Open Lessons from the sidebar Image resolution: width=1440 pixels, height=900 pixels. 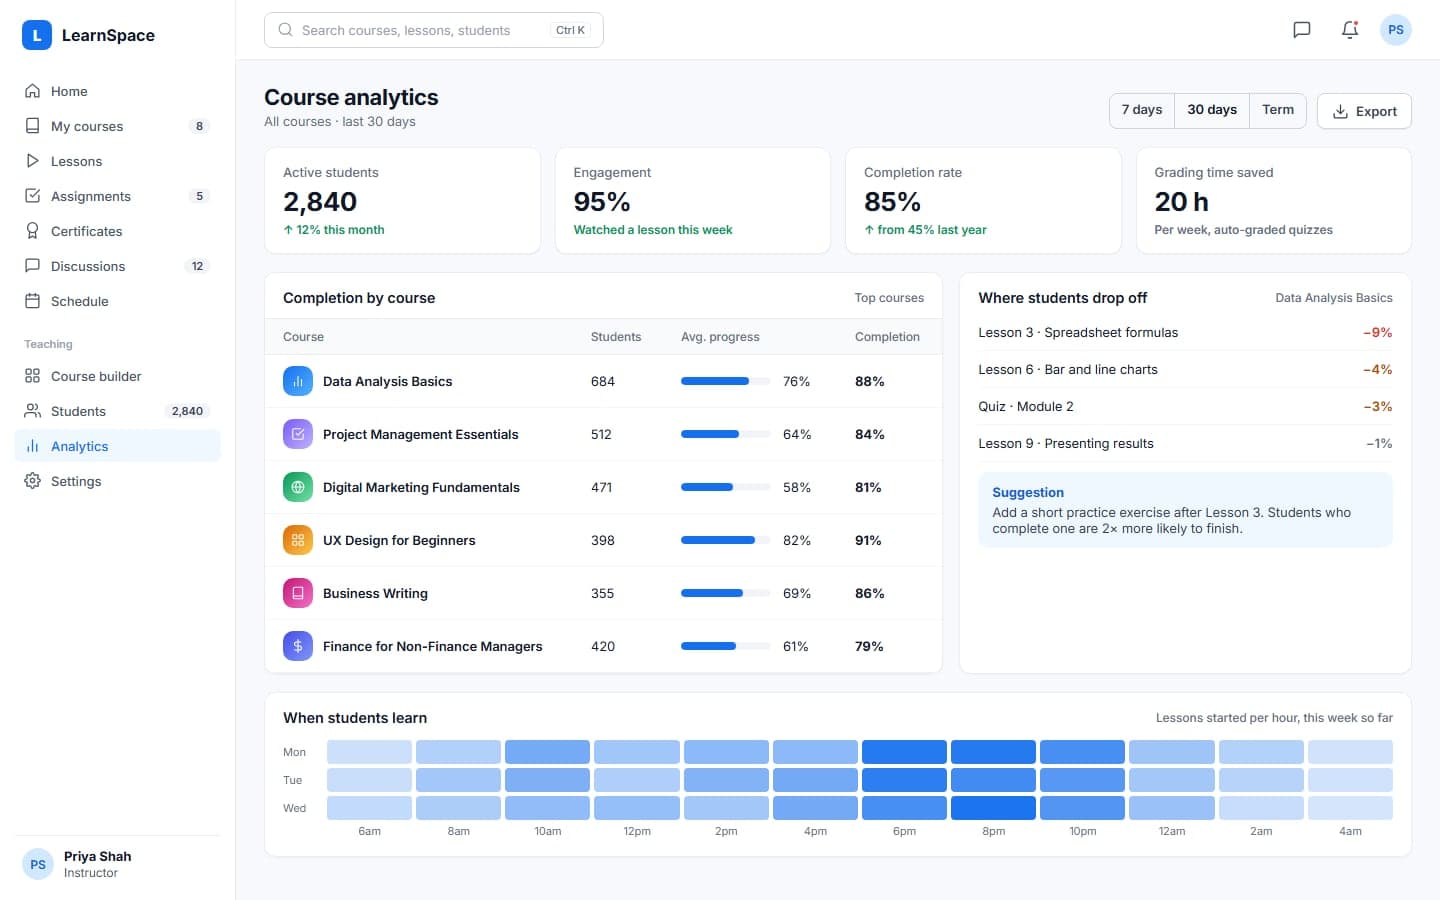[x=117, y=161]
